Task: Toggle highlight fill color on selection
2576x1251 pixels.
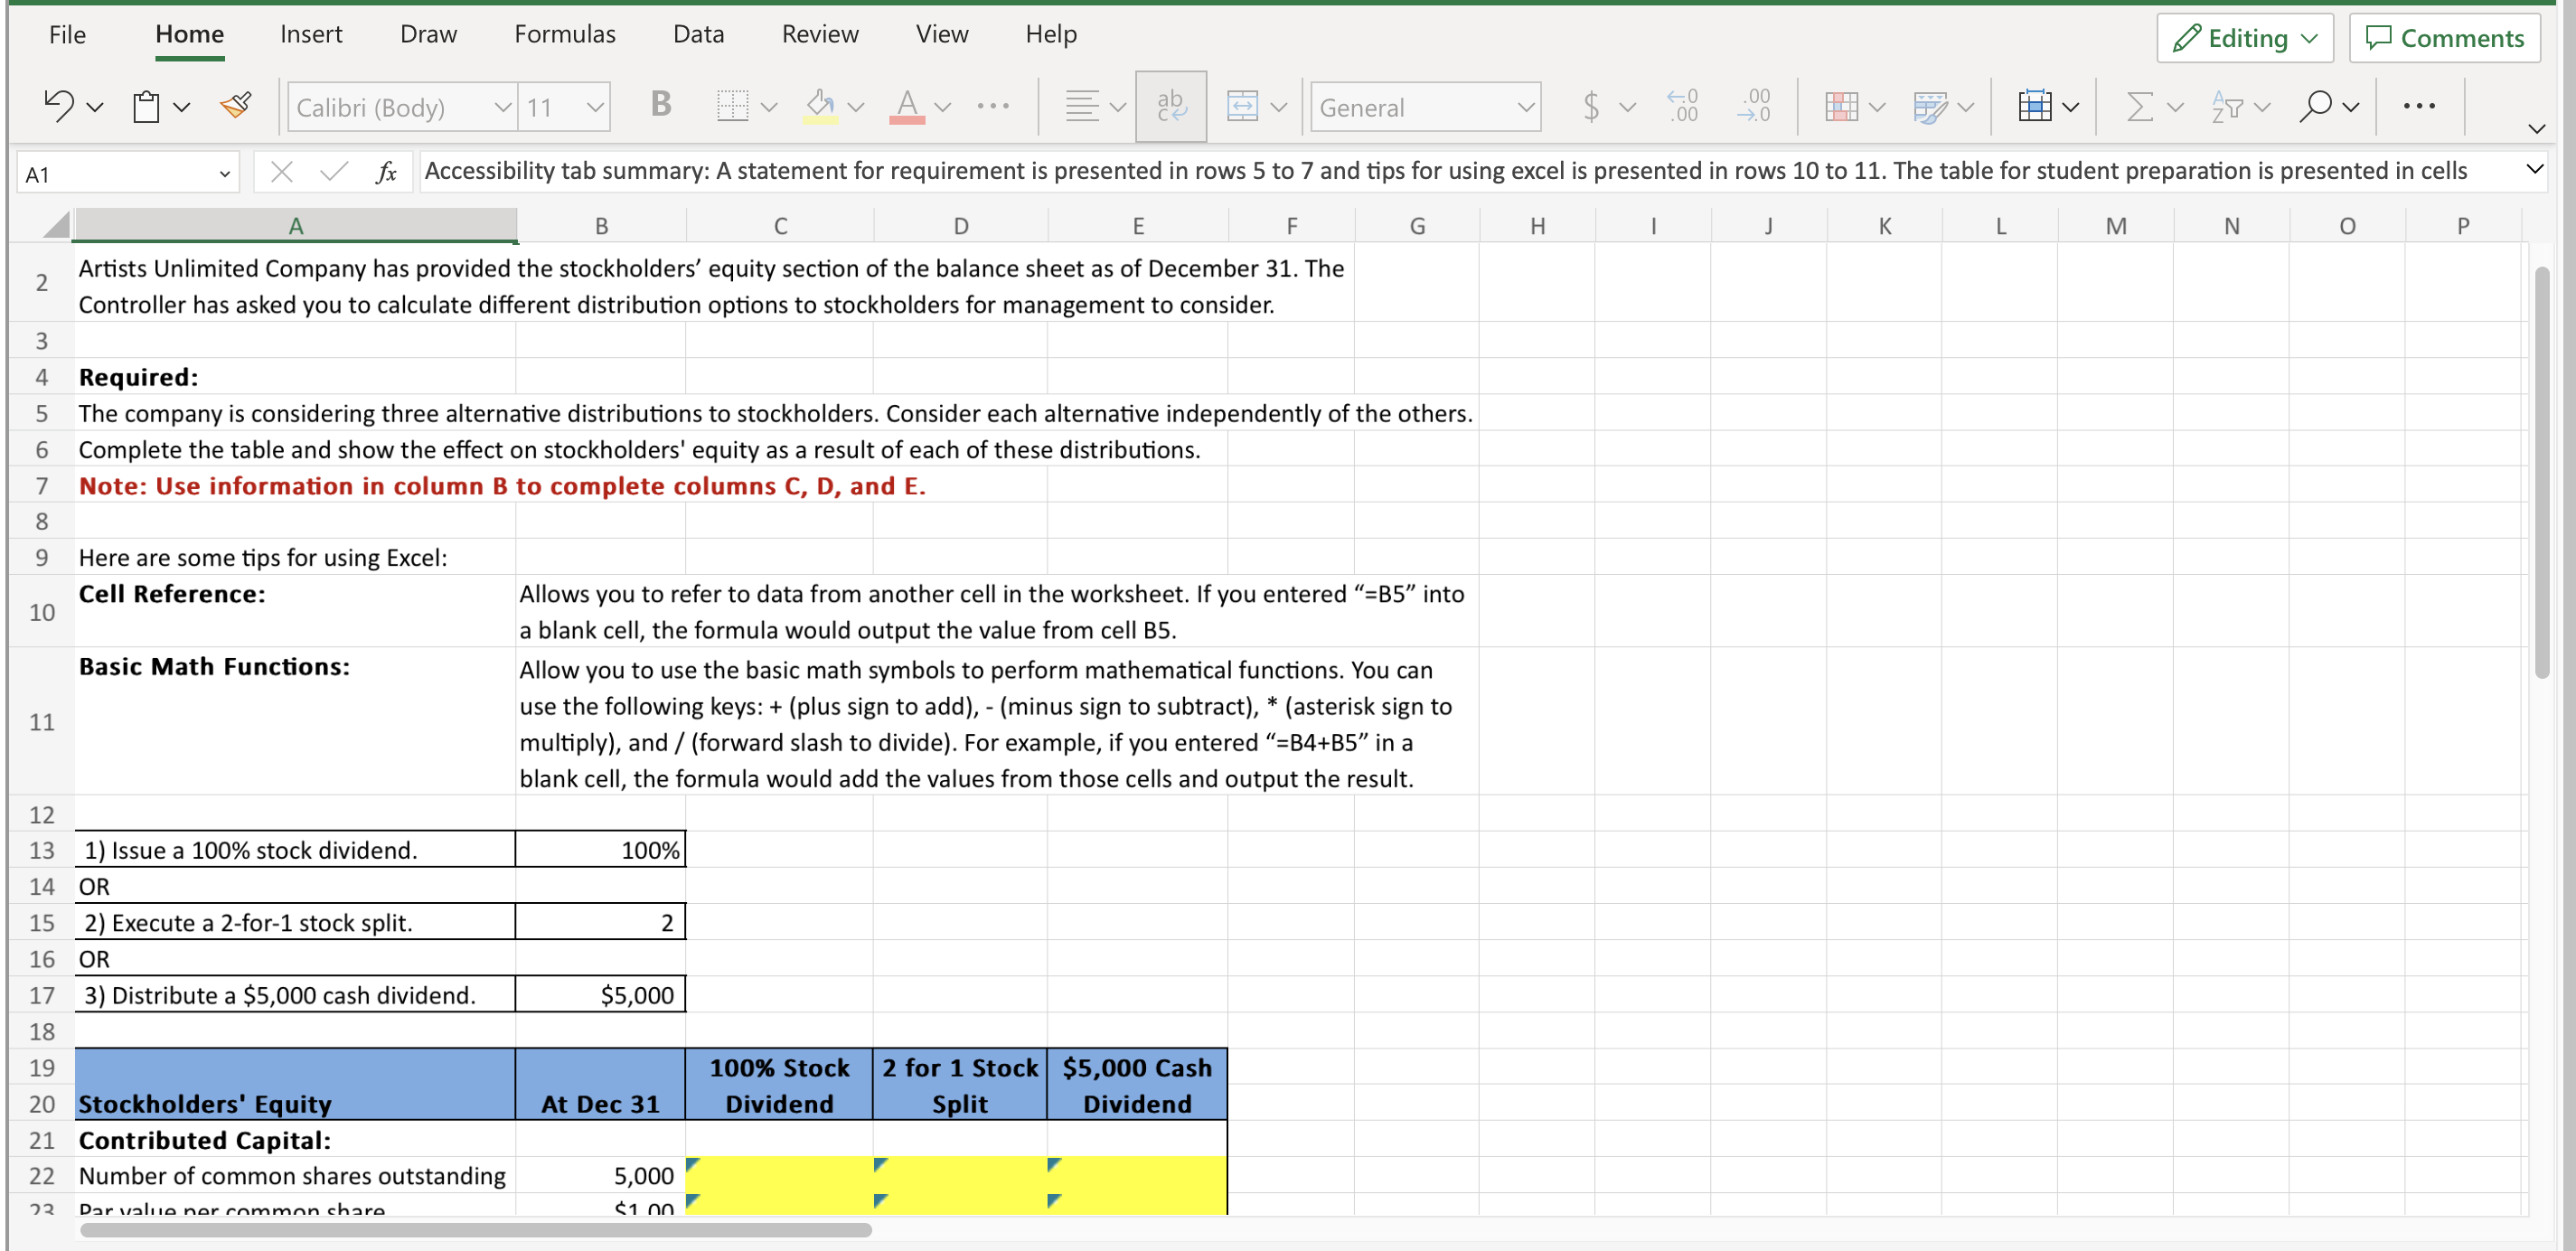Action: (822, 105)
